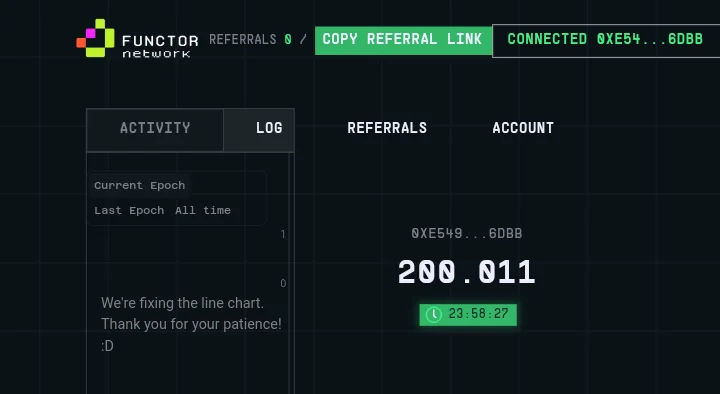Click the Functor Network logo
This screenshot has height=394, width=720.
(x=137, y=39)
